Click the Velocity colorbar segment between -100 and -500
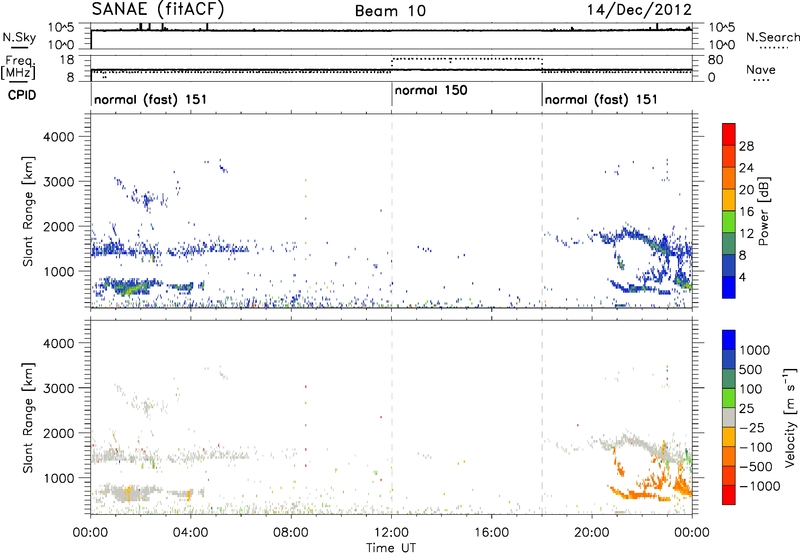 [729, 456]
